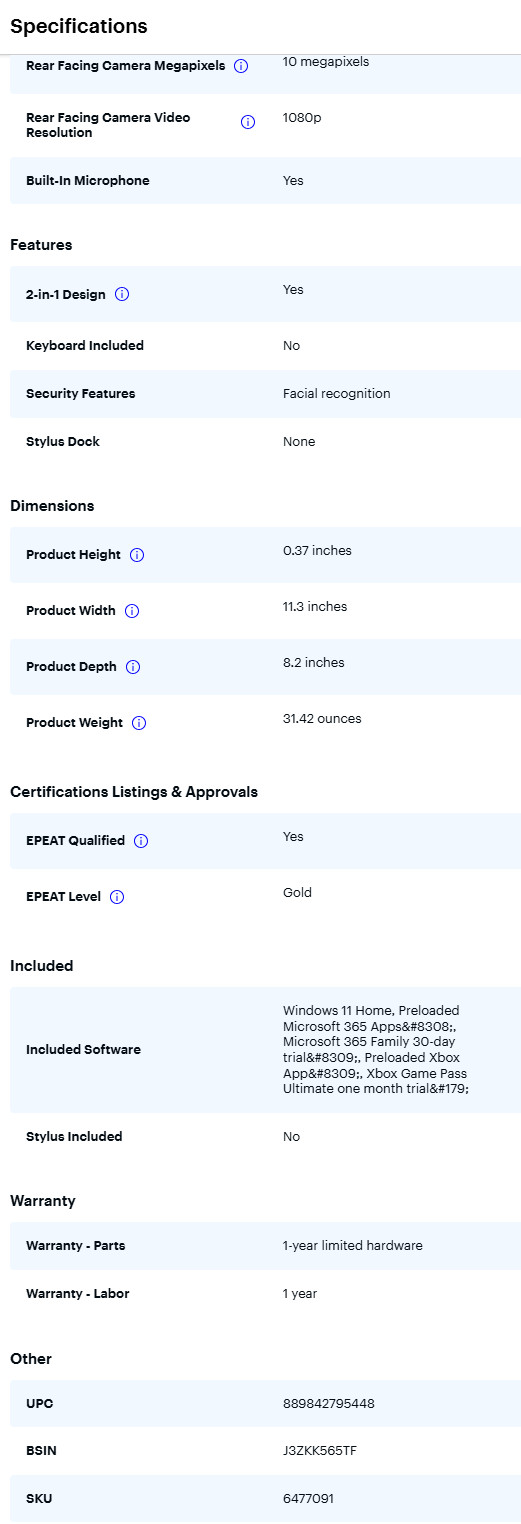Image resolution: width=521 pixels, height=1524 pixels.
Task: Click info icon beside Product Depth
Action: 133,667
